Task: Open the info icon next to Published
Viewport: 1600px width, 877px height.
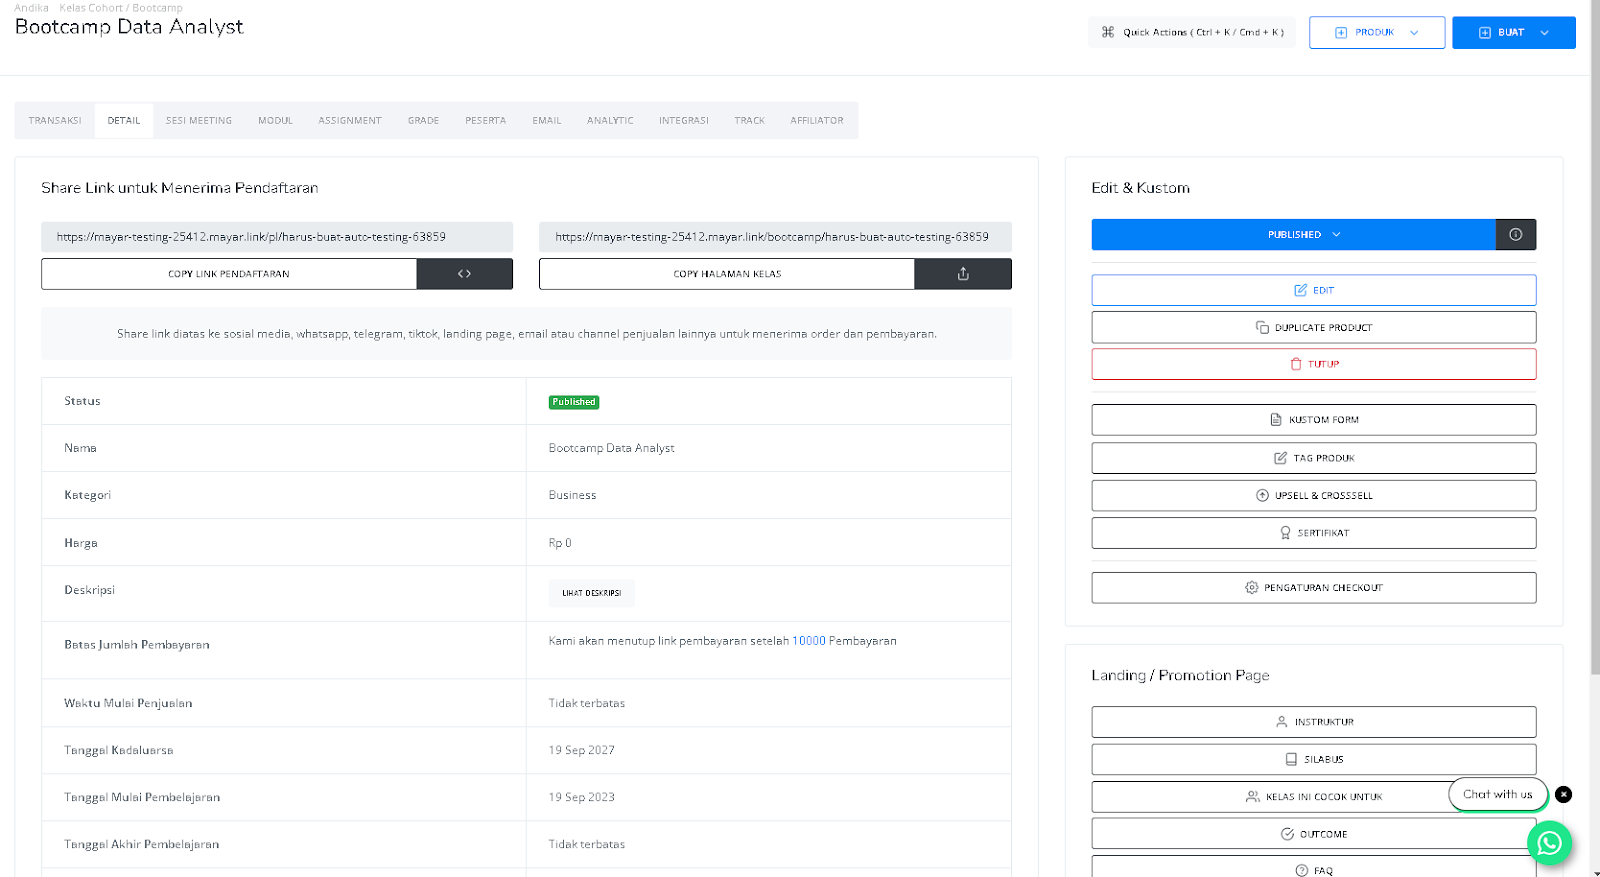Action: click(1516, 235)
